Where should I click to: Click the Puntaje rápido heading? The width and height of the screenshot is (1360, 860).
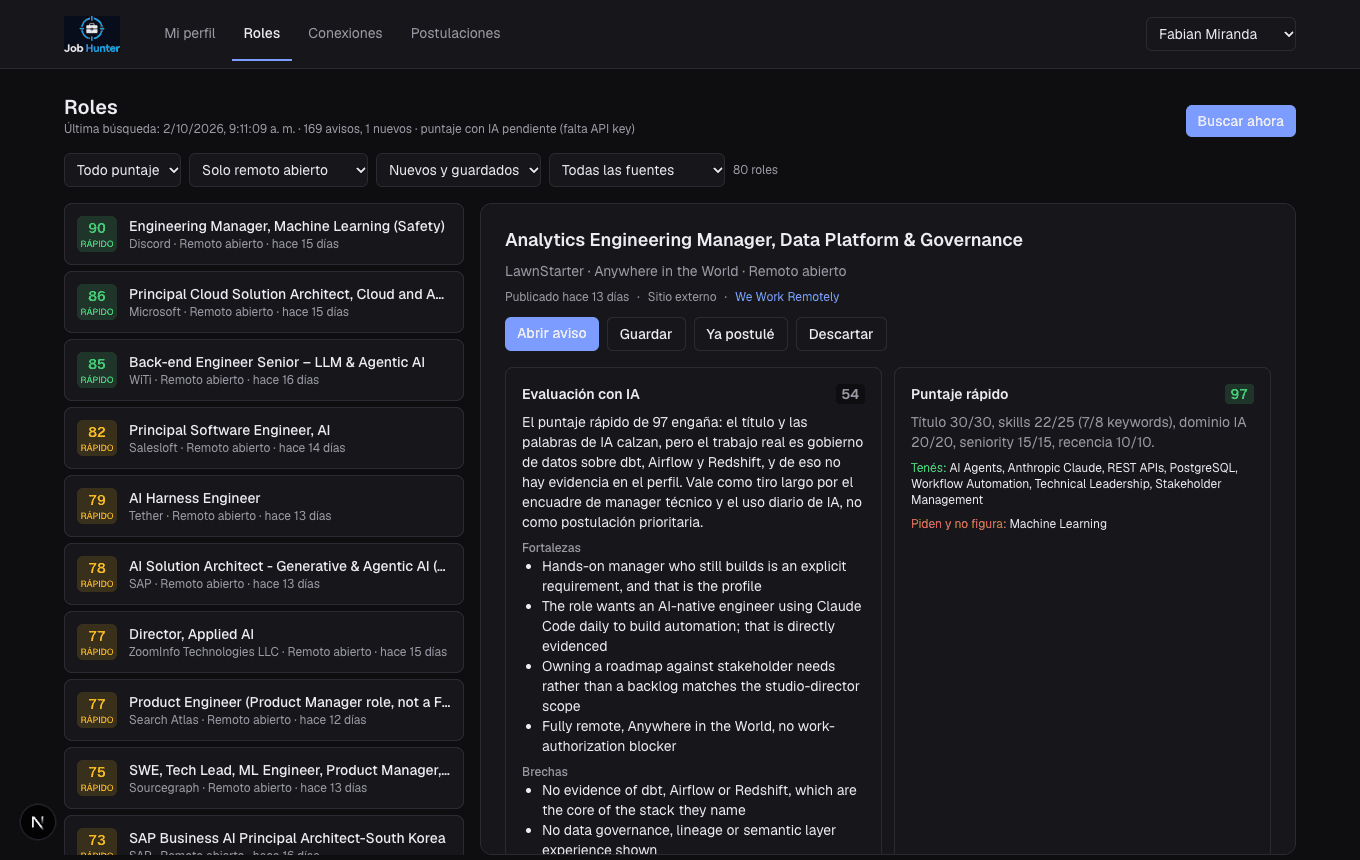960,394
